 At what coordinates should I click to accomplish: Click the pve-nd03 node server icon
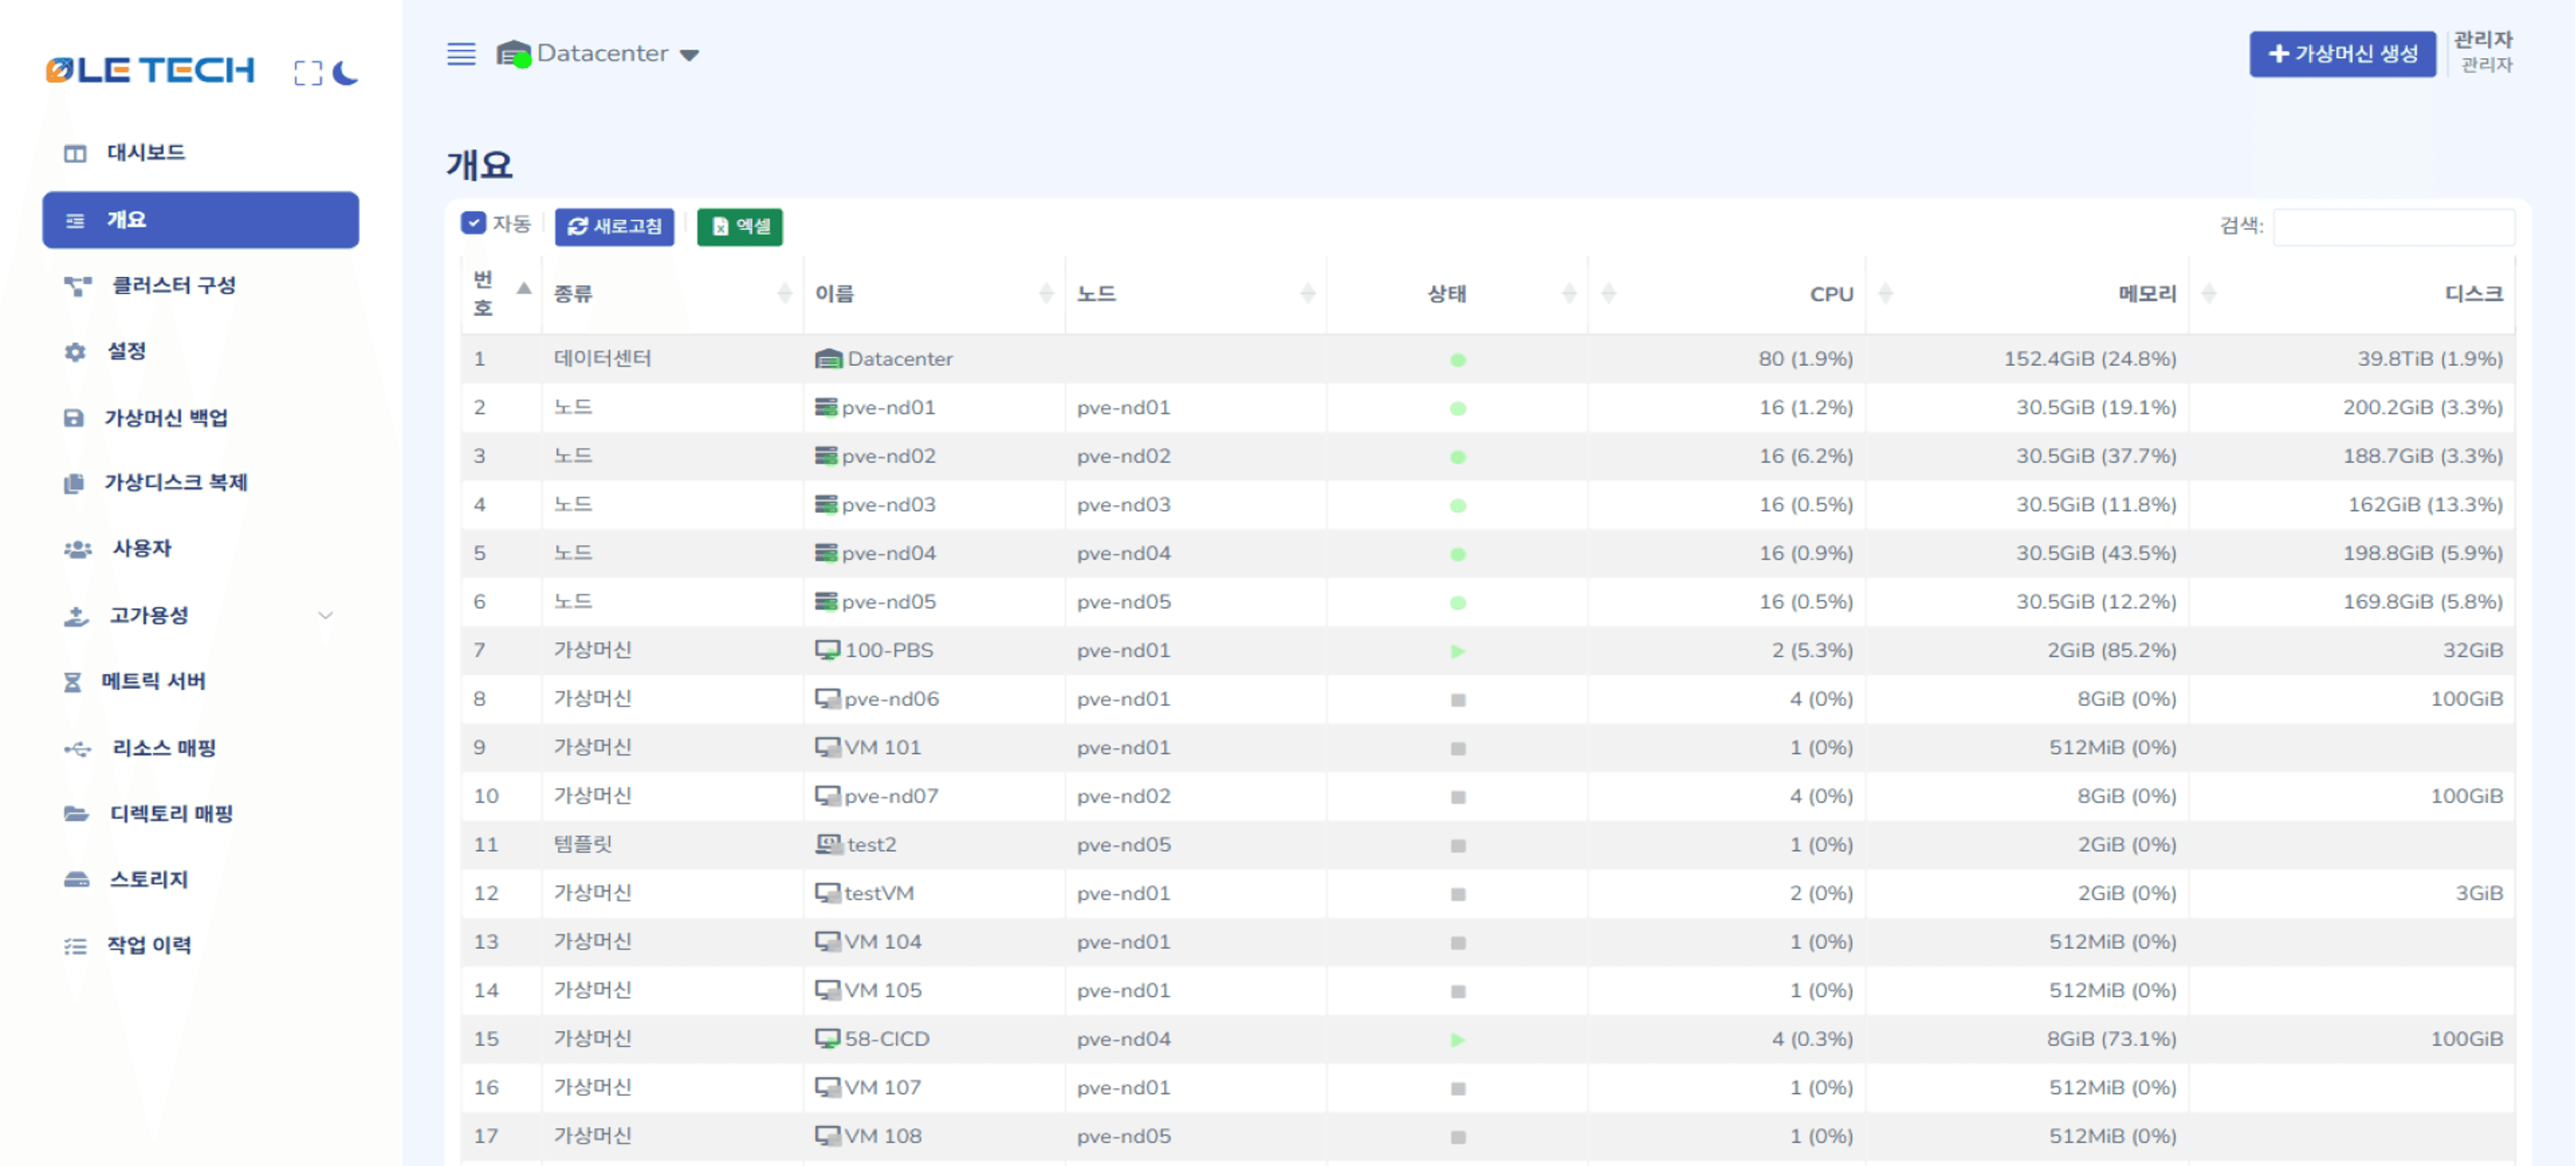[x=826, y=504]
